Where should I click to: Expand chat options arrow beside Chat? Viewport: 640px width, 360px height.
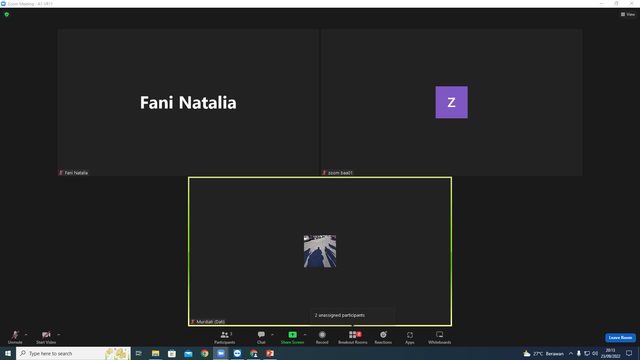[x=272, y=335]
